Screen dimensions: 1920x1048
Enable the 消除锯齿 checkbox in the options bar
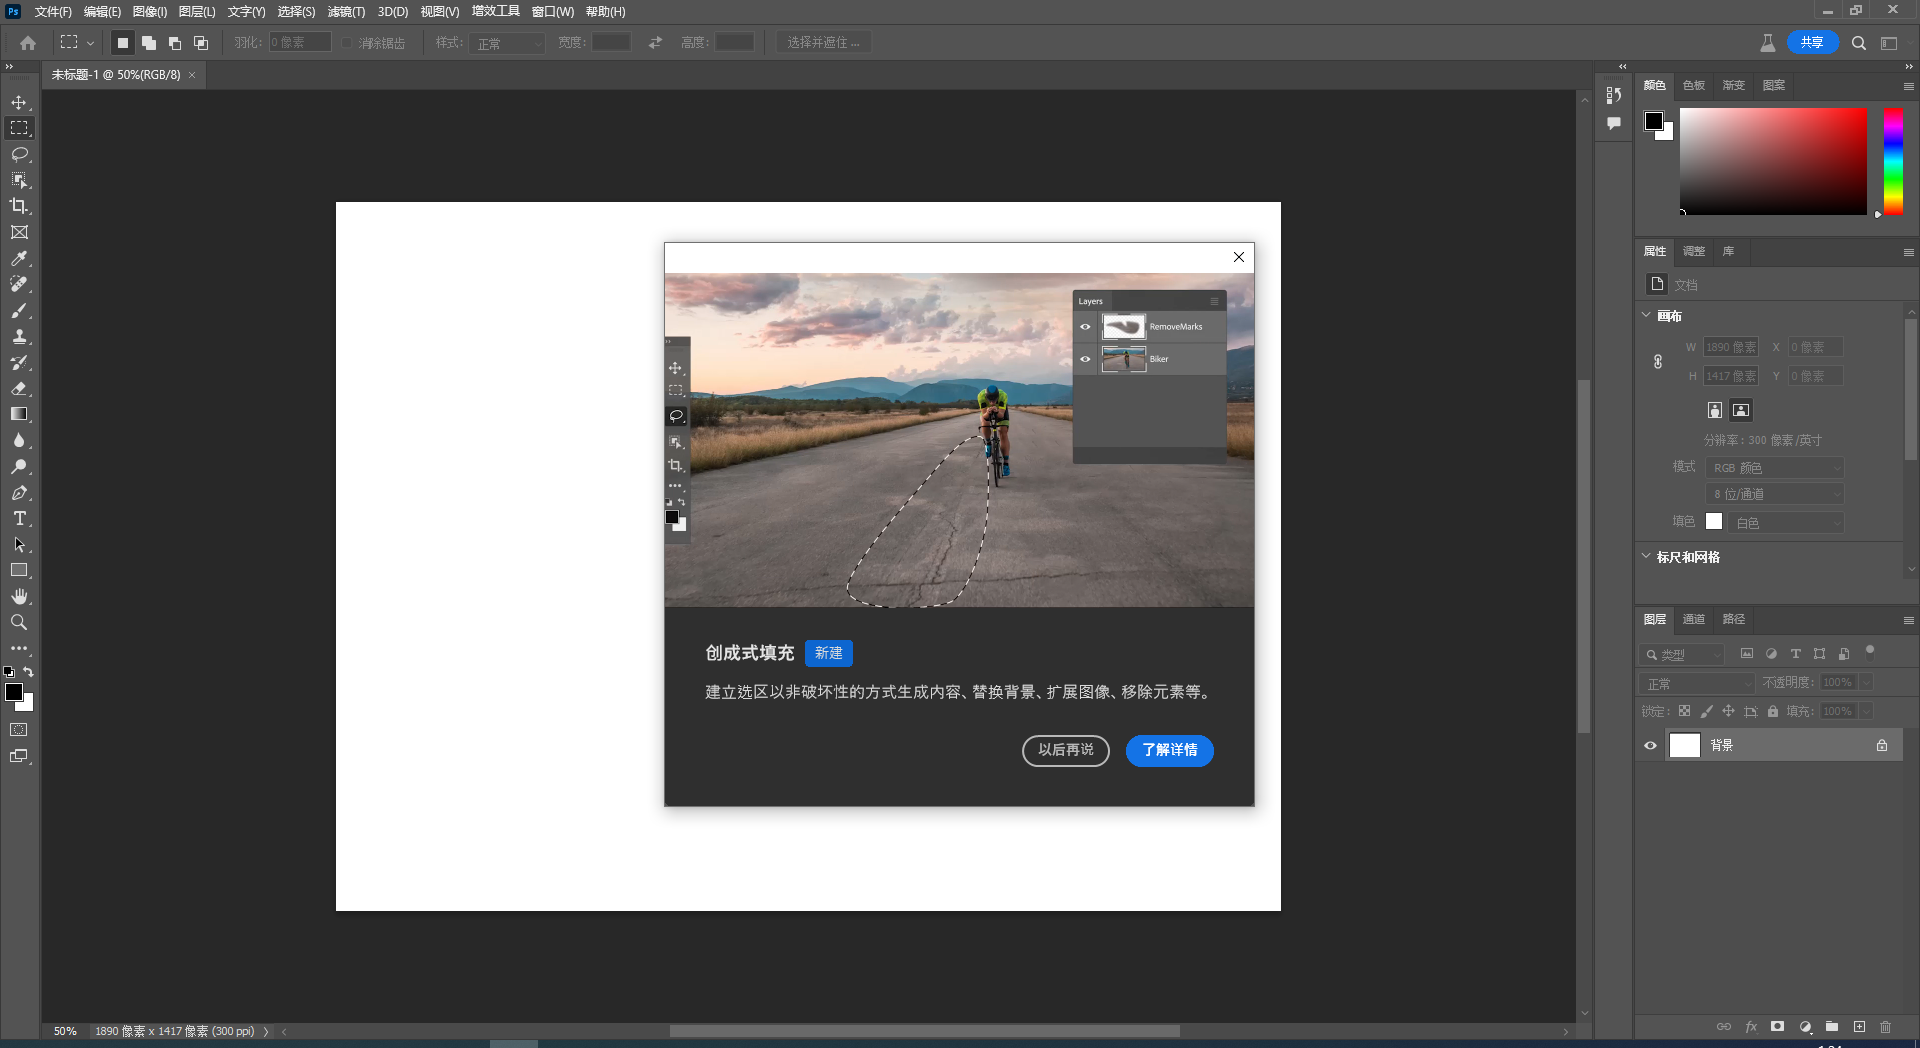point(346,43)
